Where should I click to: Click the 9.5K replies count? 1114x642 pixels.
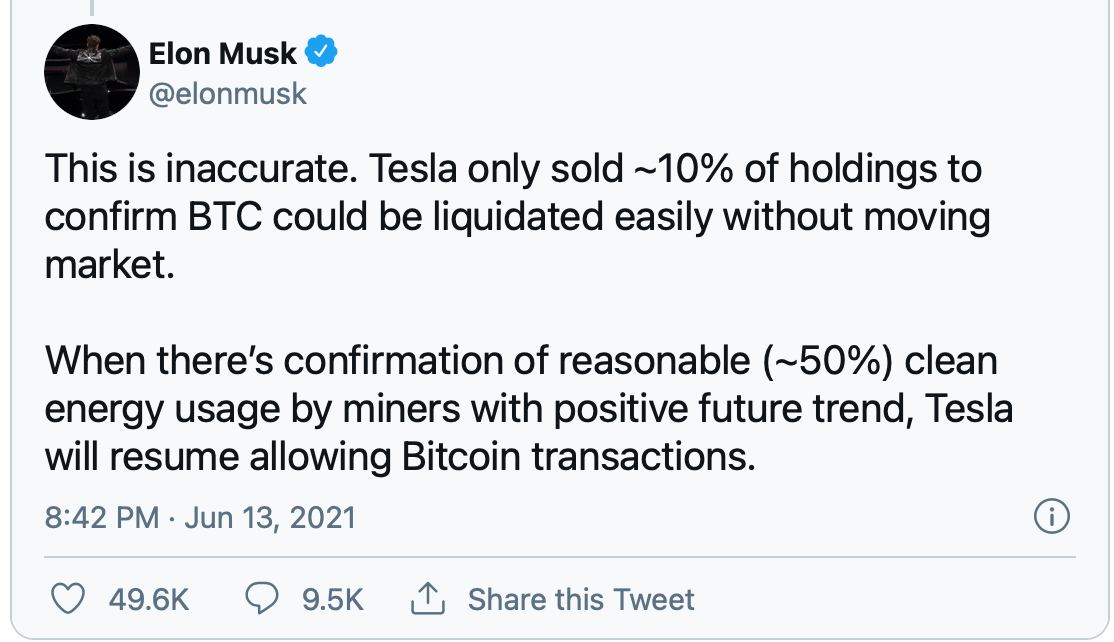pyautogui.click(x=332, y=600)
